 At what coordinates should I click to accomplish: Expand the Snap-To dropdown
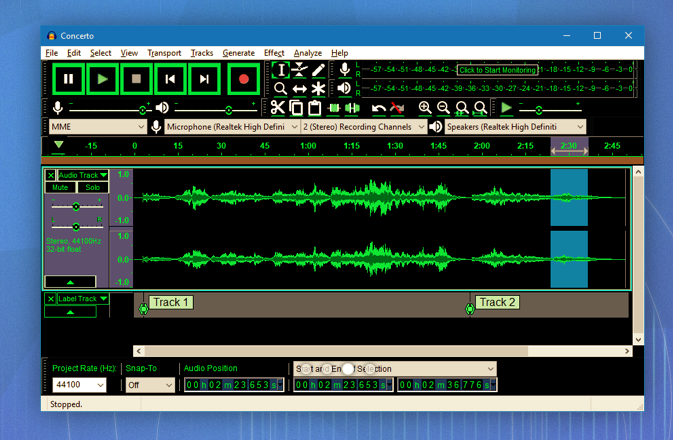[x=150, y=385]
